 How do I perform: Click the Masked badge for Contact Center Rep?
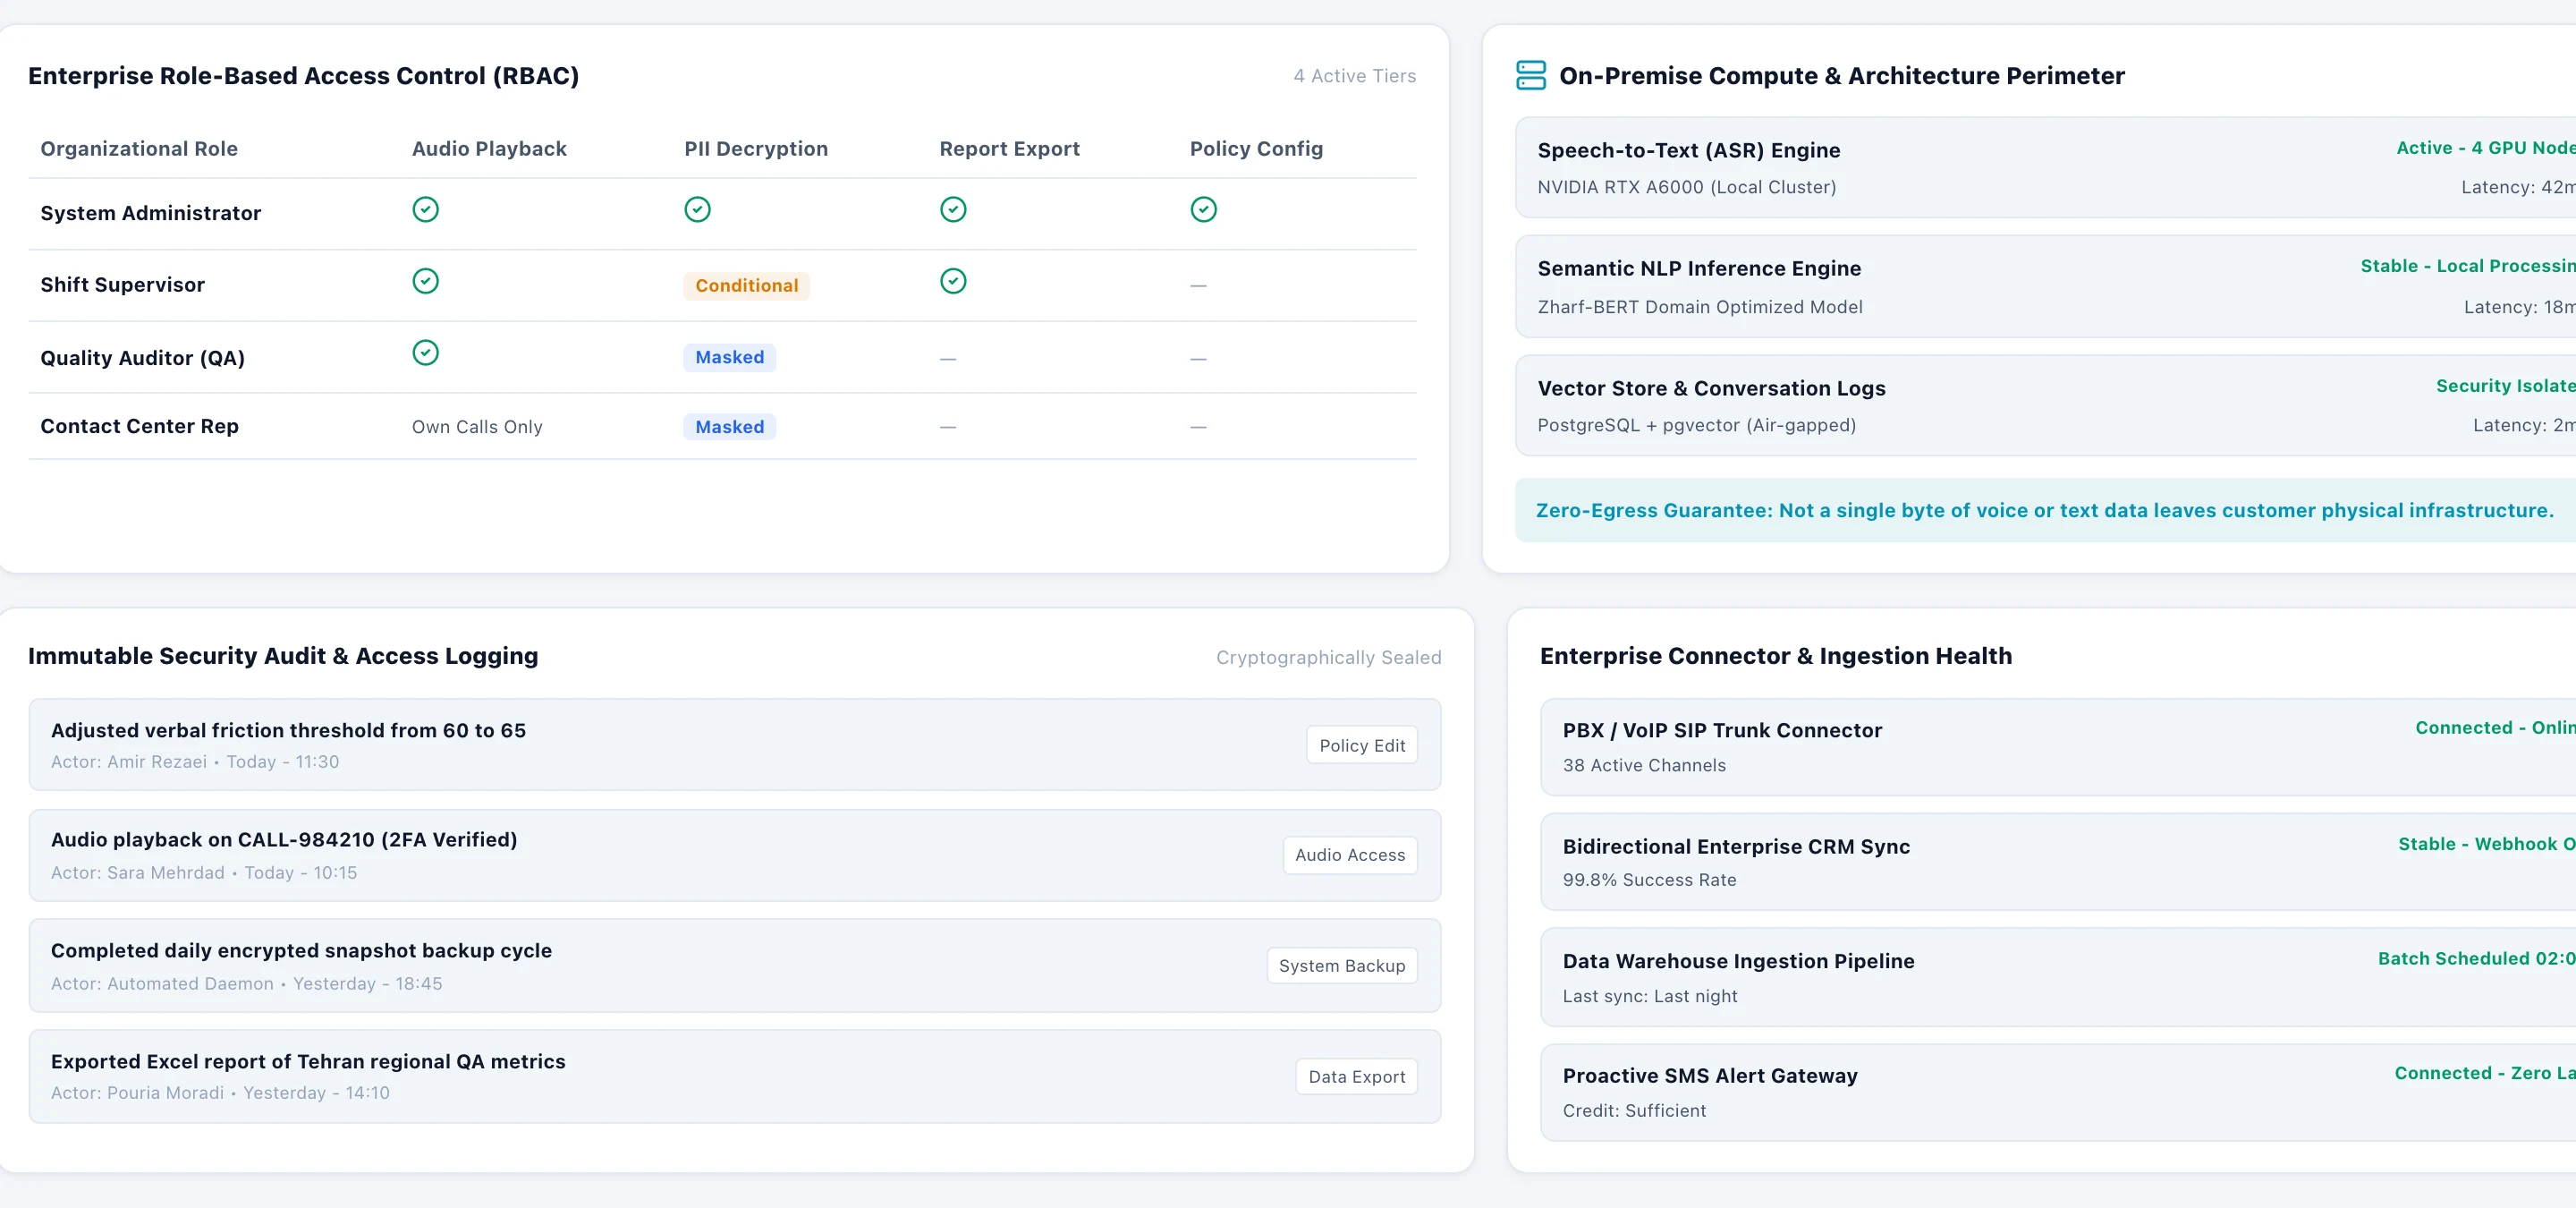[729, 427]
